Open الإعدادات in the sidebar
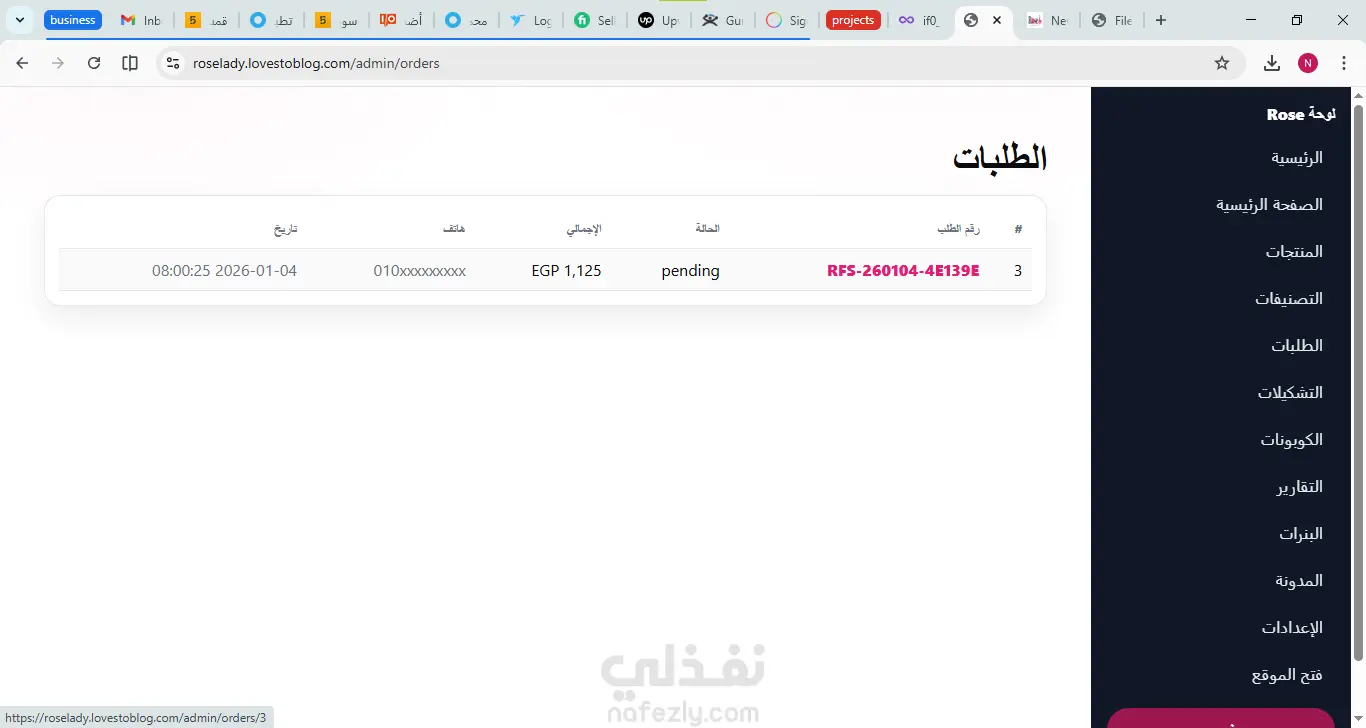 [1292, 628]
